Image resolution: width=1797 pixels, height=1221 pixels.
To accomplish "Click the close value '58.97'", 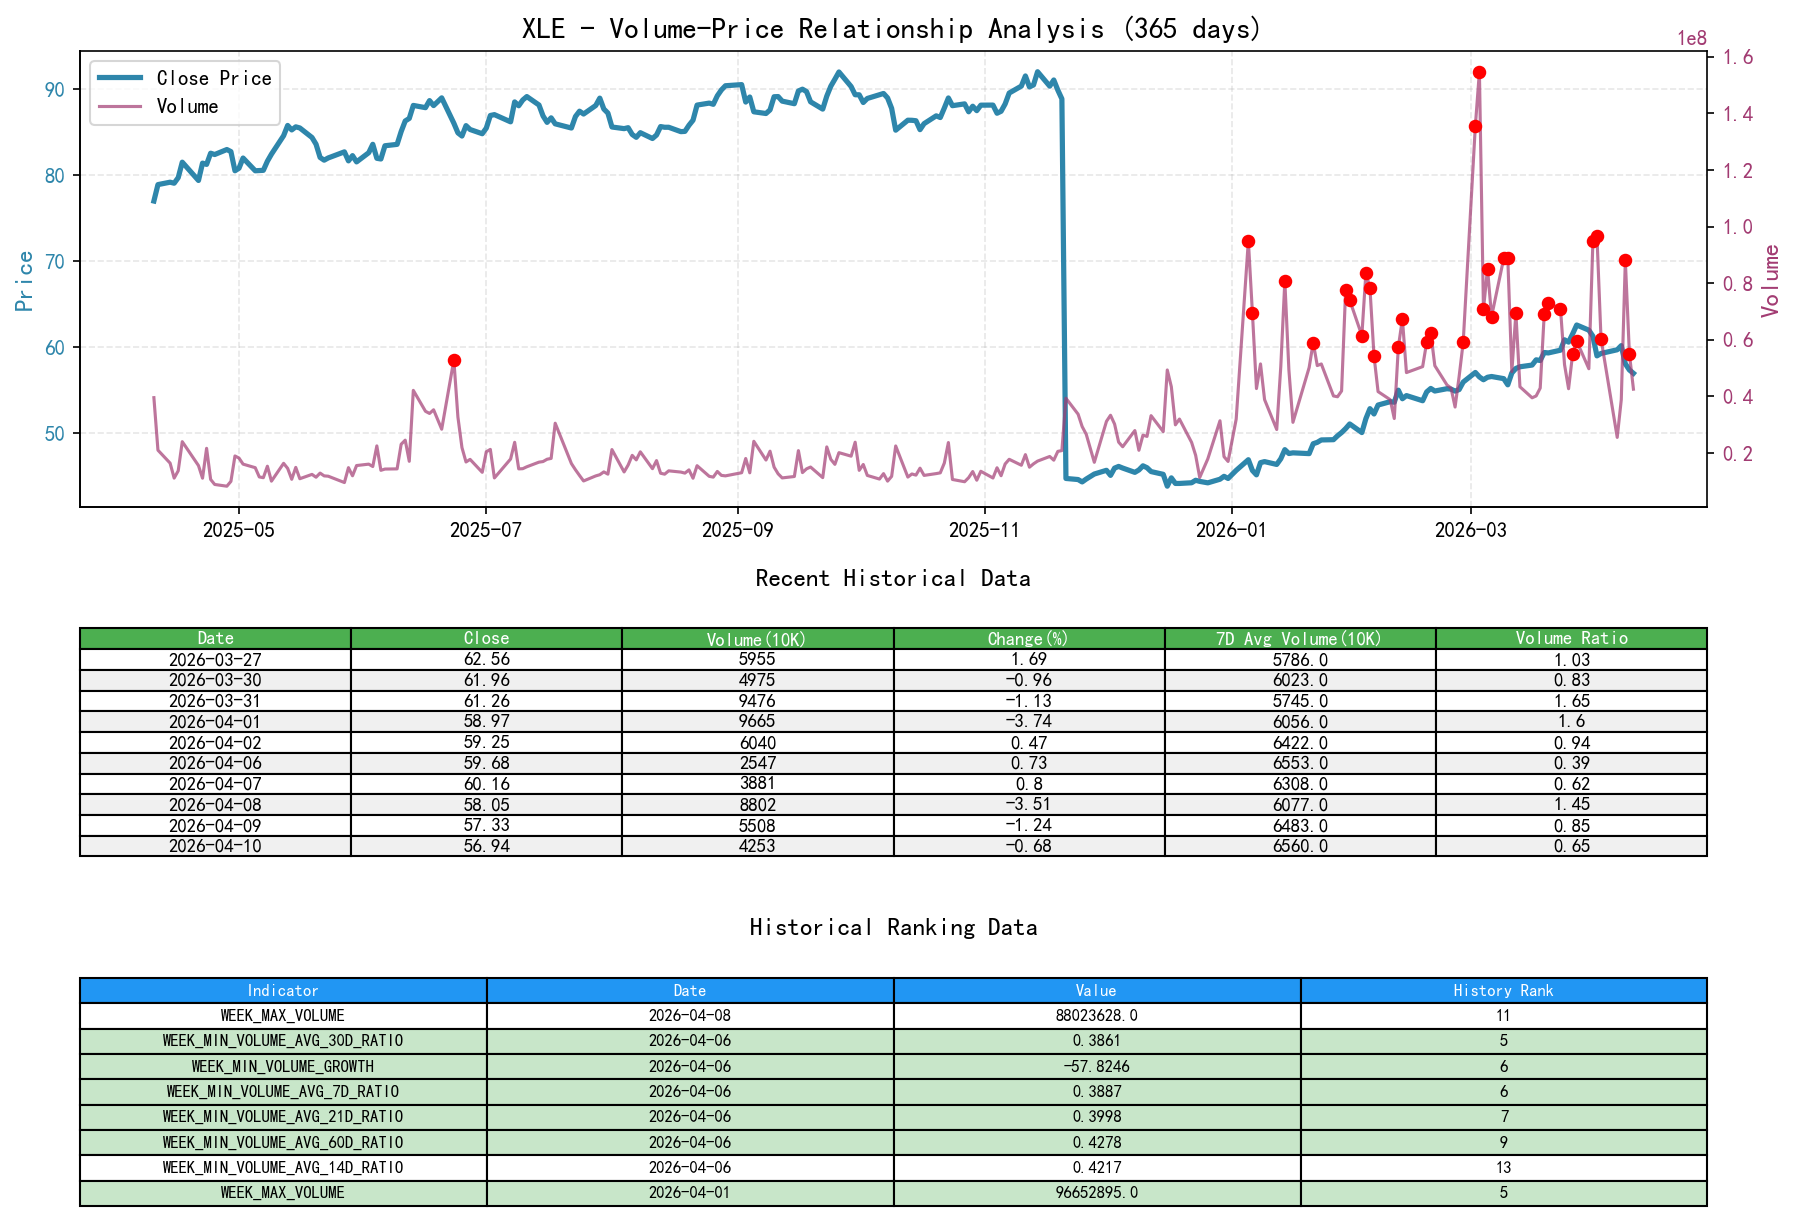I will click(x=486, y=722).
